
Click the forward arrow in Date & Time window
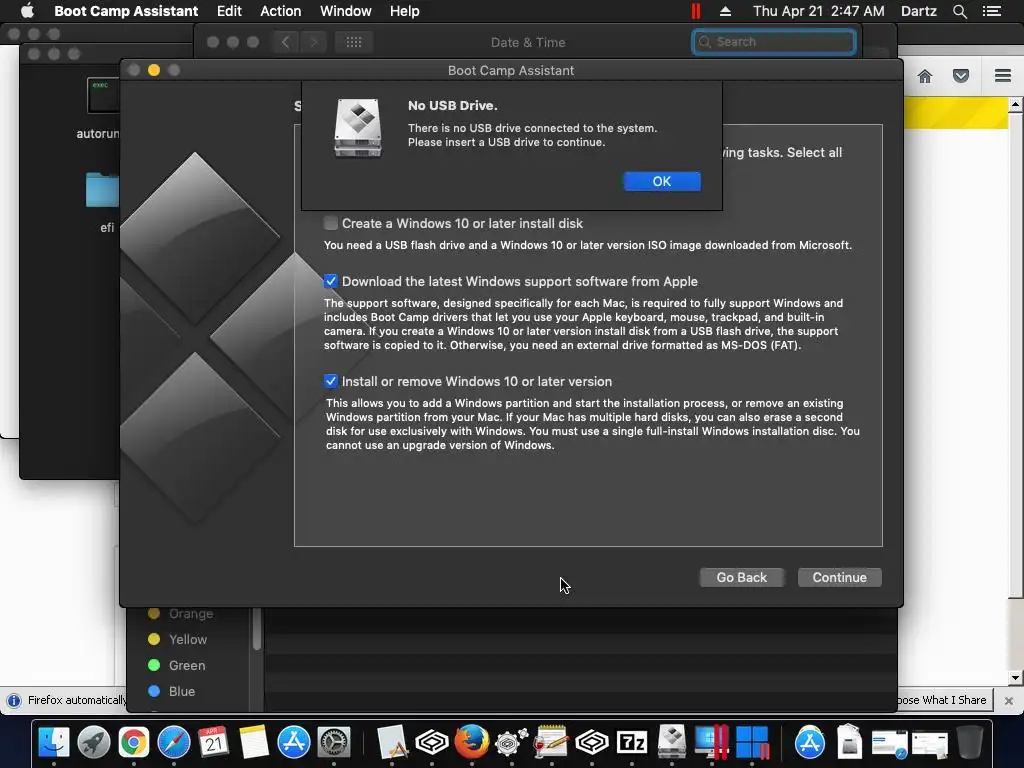click(313, 42)
